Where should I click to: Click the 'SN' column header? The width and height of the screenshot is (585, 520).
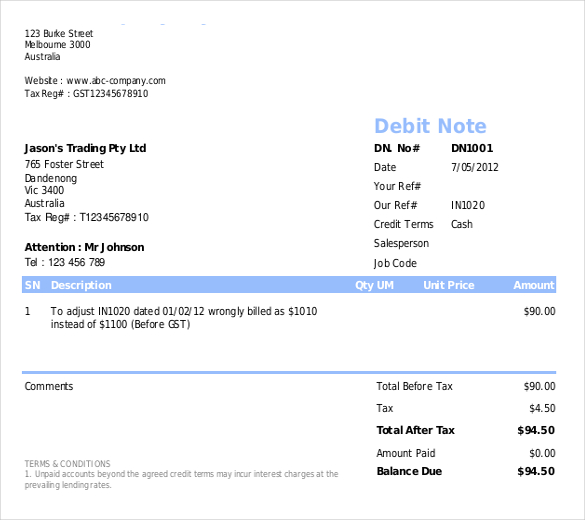[32, 285]
